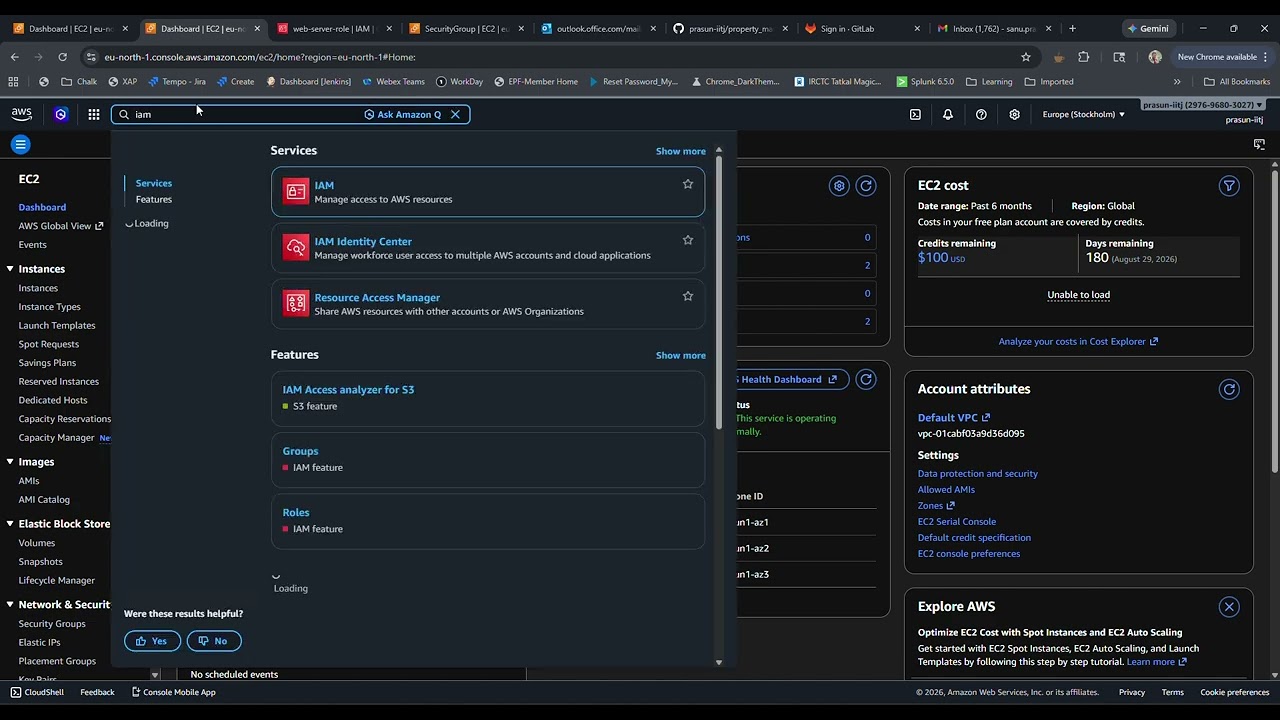The image size is (1280, 720).
Task: Click the thumbs-down No button
Action: pyautogui.click(x=214, y=641)
